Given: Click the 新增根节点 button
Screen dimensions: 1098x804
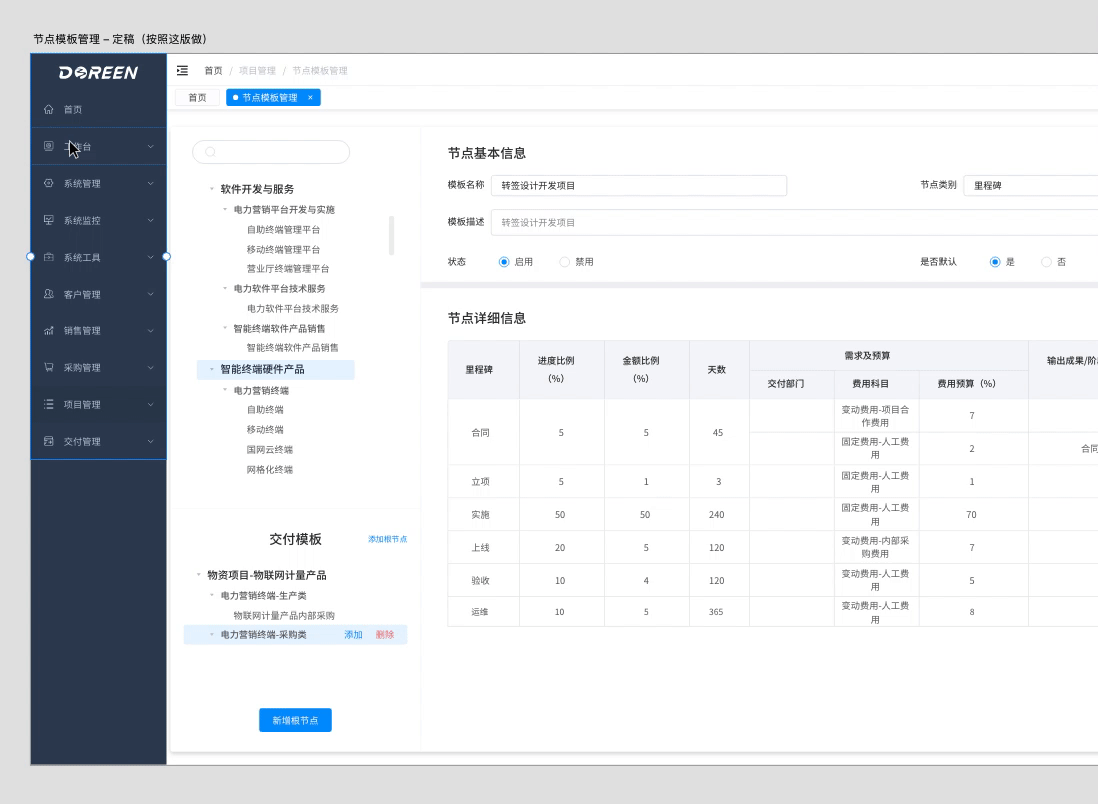Looking at the screenshot, I should coord(295,720).
